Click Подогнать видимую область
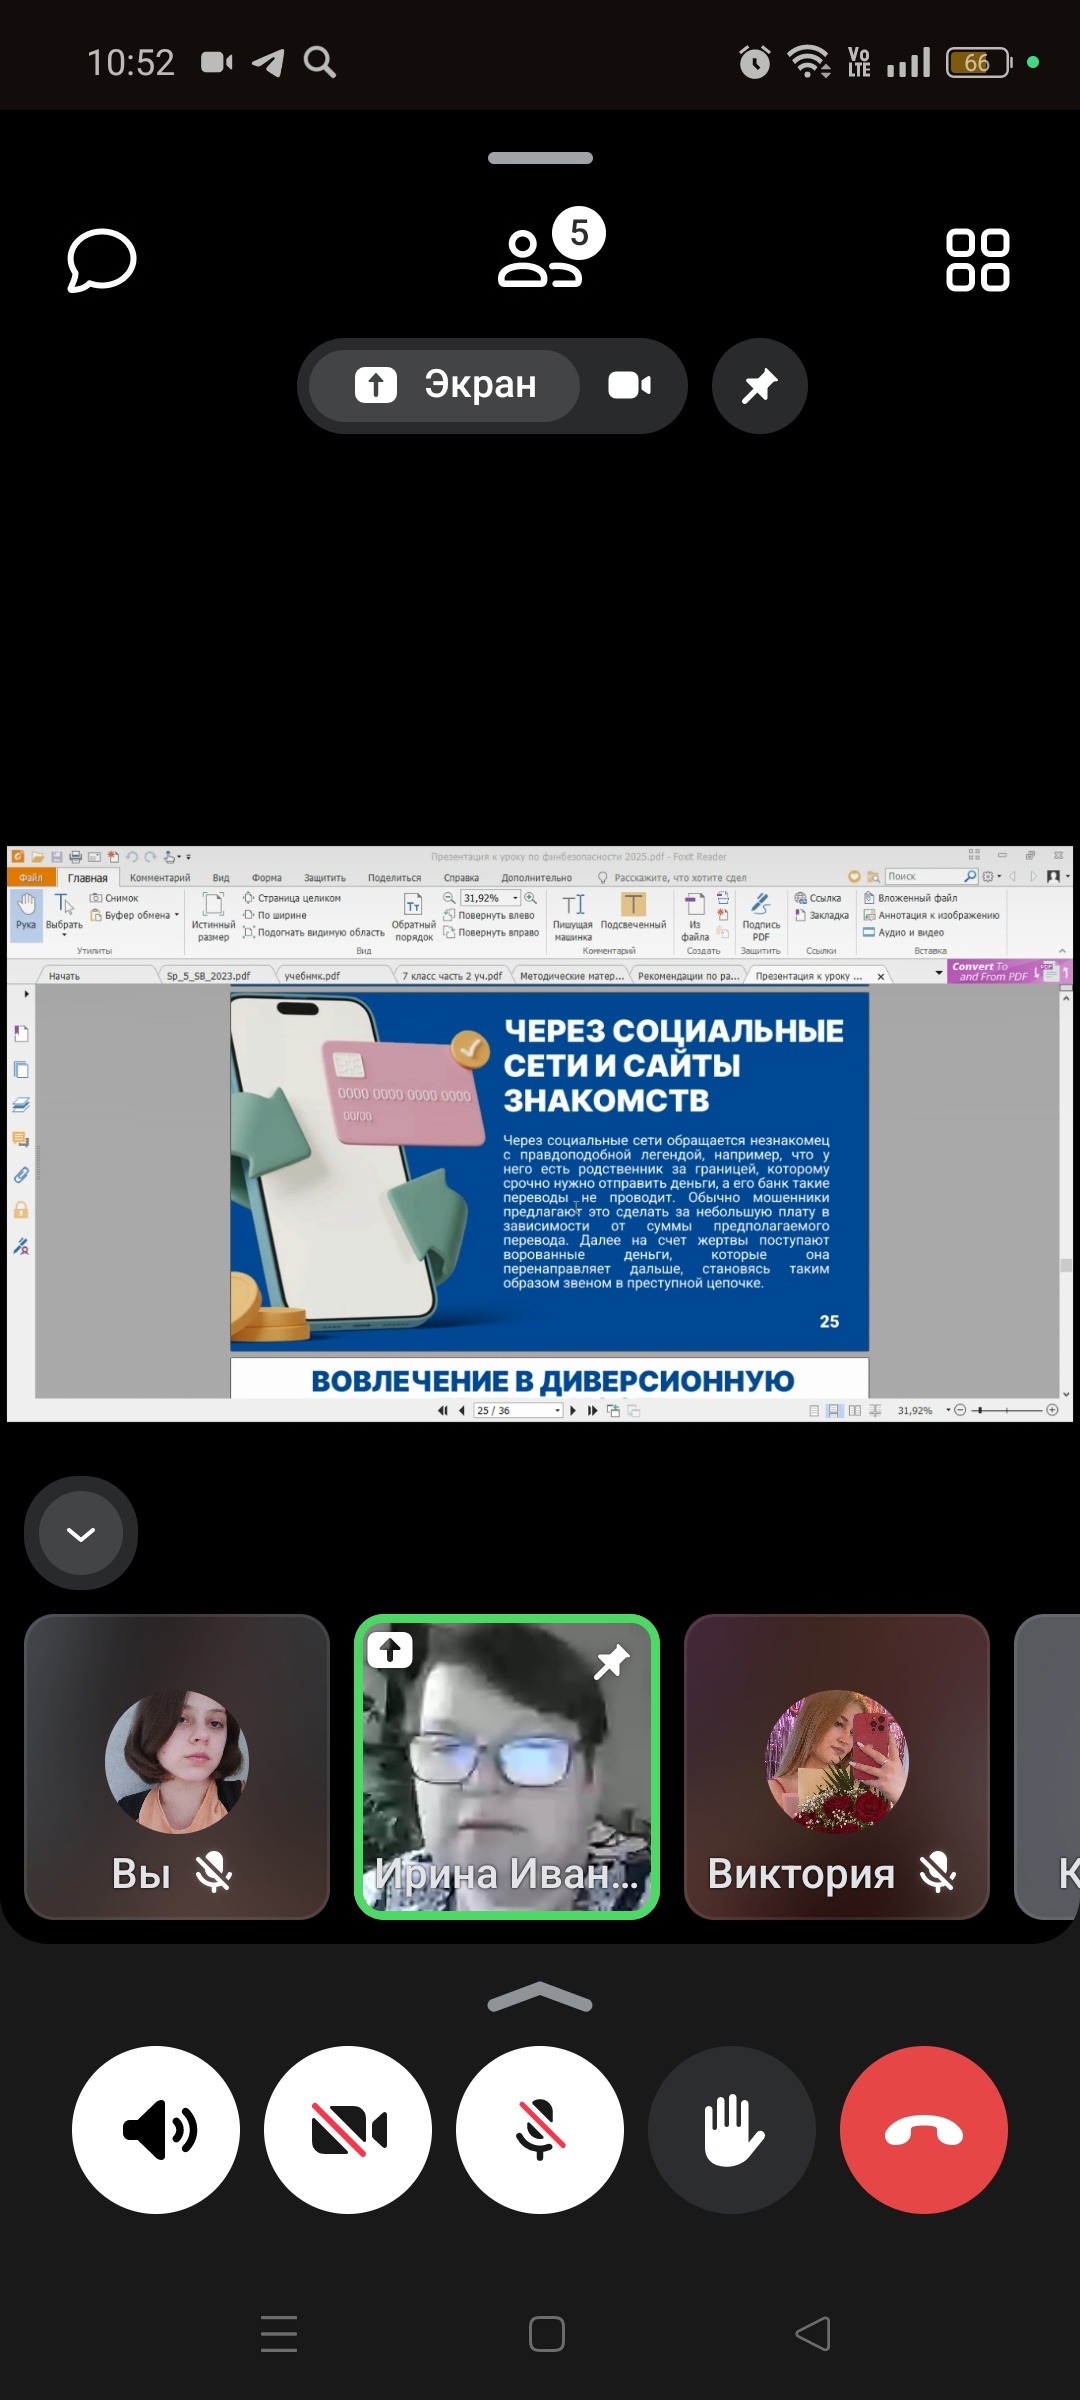Image resolution: width=1080 pixels, height=2400 pixels. click(x=314, y=932)
